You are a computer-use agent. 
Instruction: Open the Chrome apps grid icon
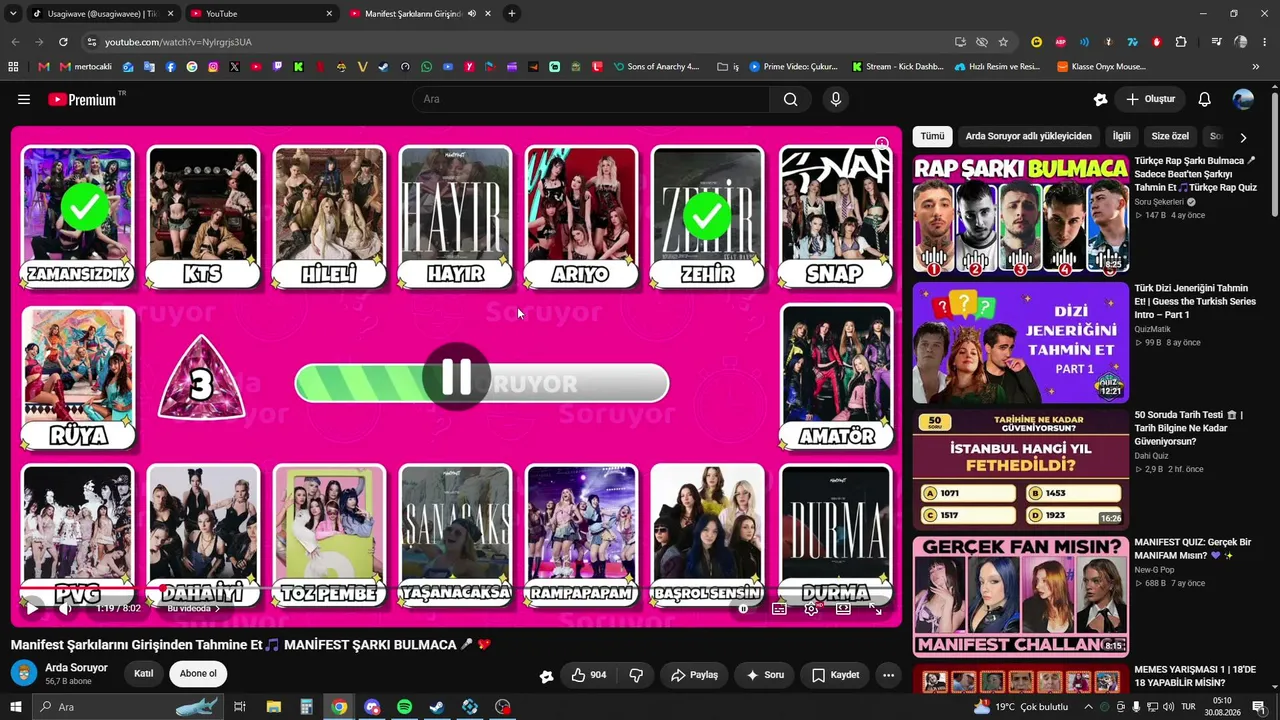click(13, 67)
